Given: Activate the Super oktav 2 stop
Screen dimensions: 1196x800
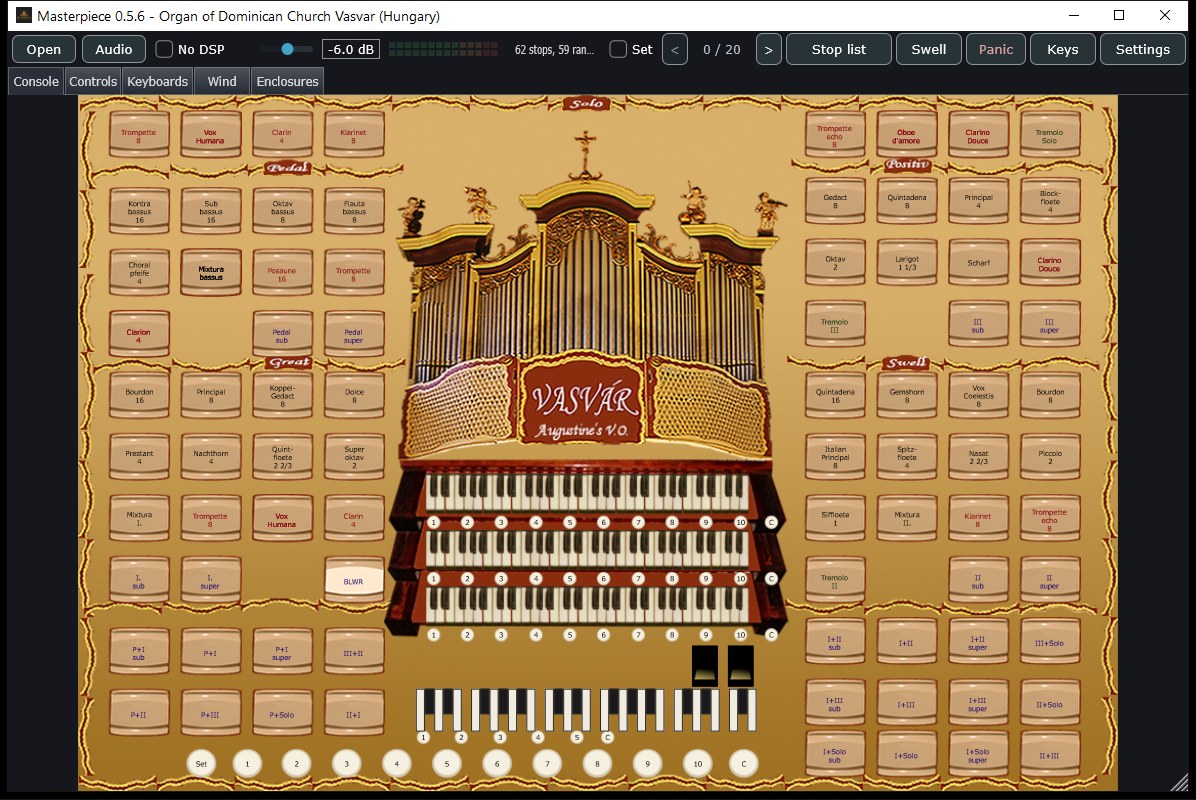Looking at the screenshot, I should (354, 456).
